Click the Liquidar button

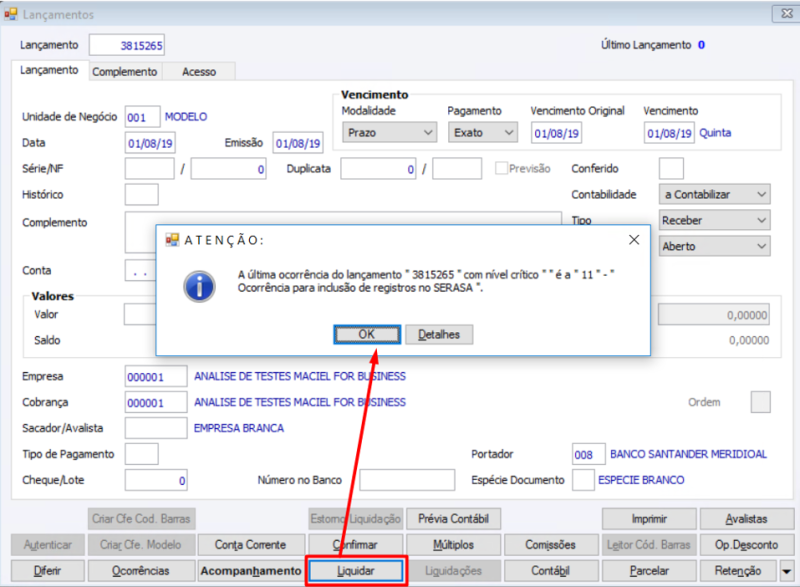pos(356,571)
